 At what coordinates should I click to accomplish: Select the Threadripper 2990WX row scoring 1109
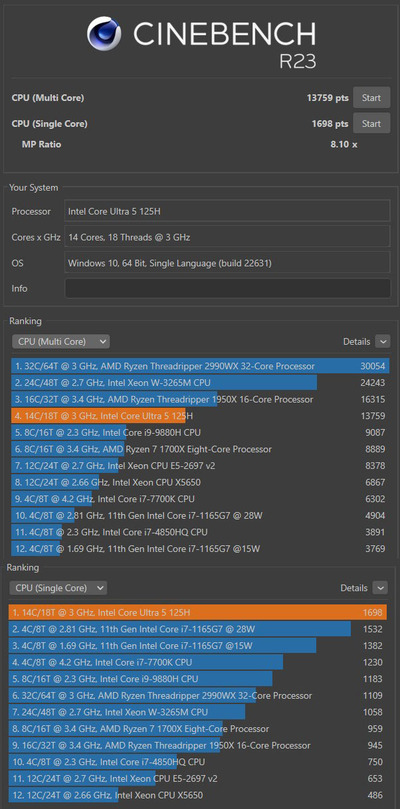(198, 695)
